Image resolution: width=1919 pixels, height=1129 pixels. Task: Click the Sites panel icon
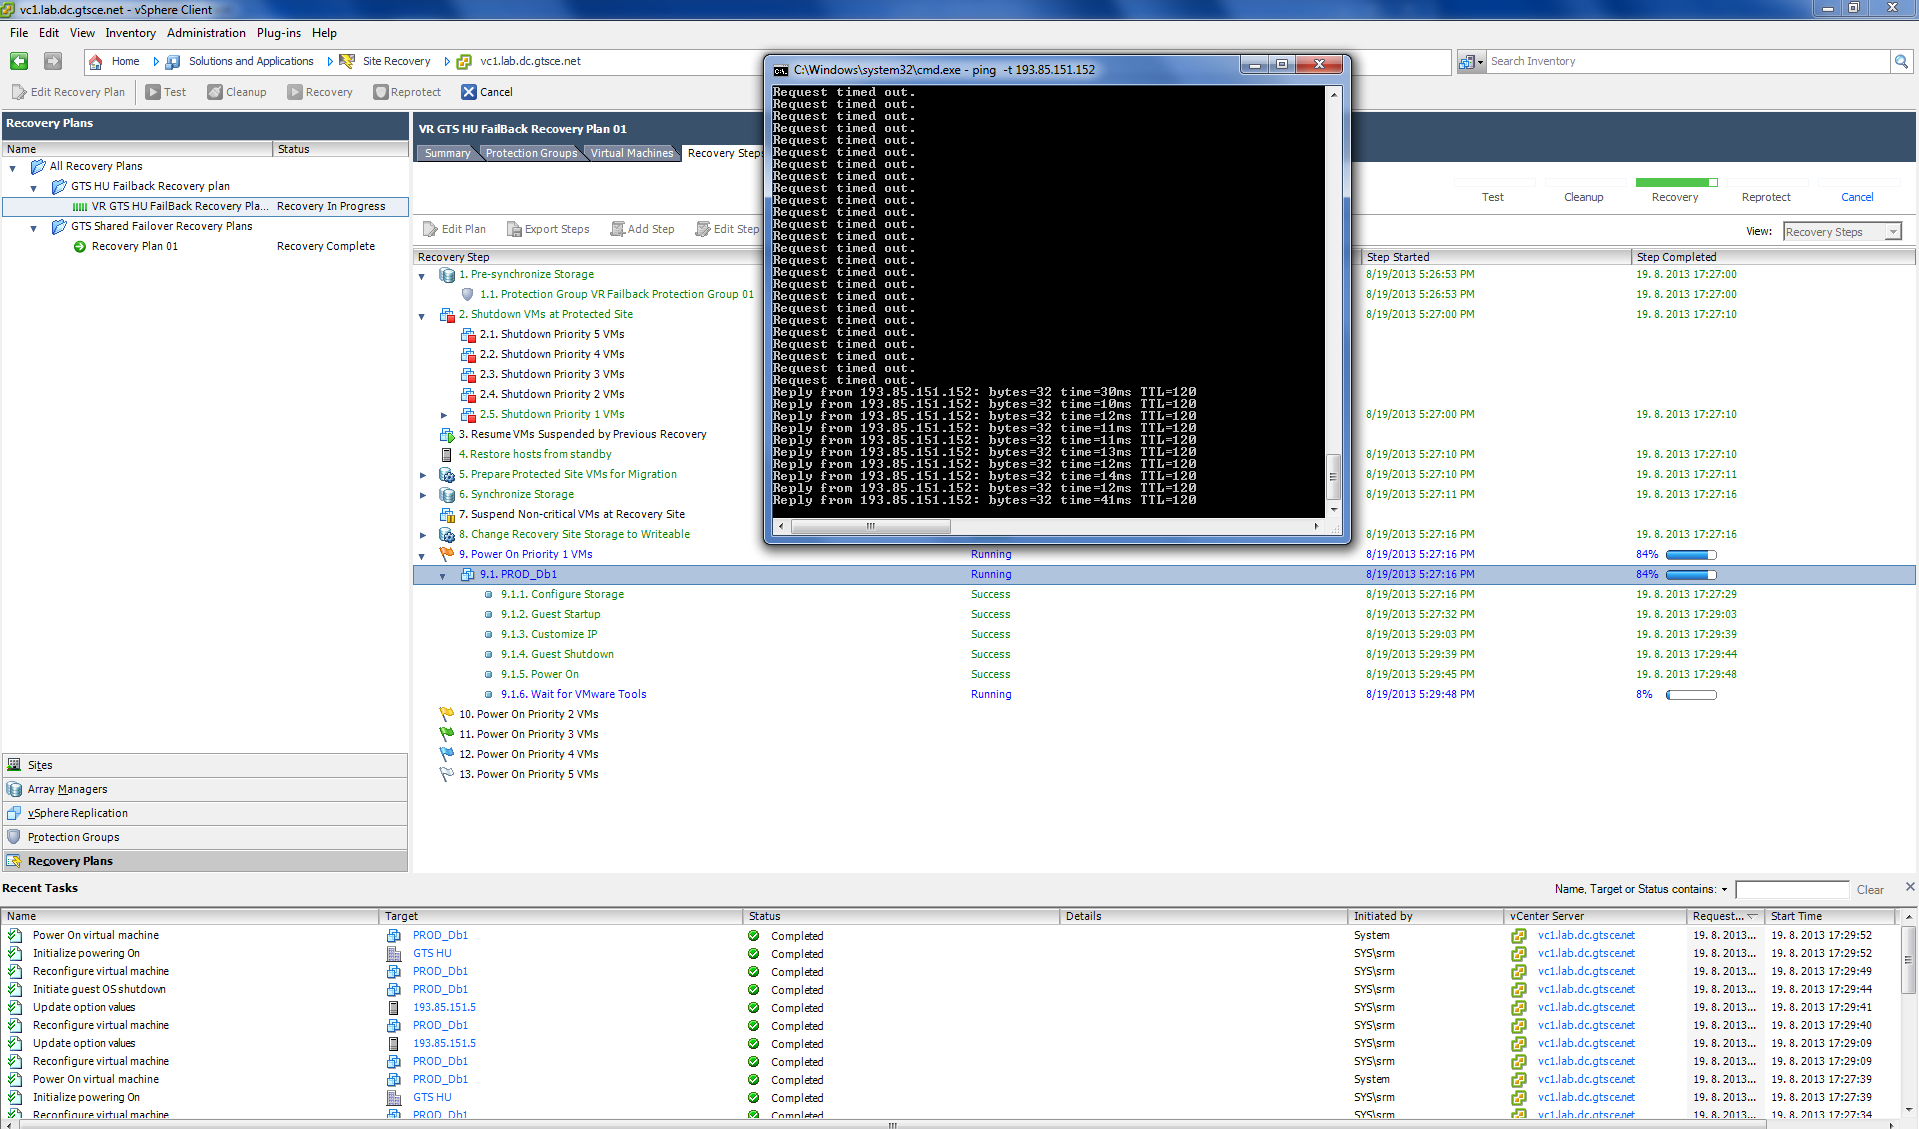14,765
